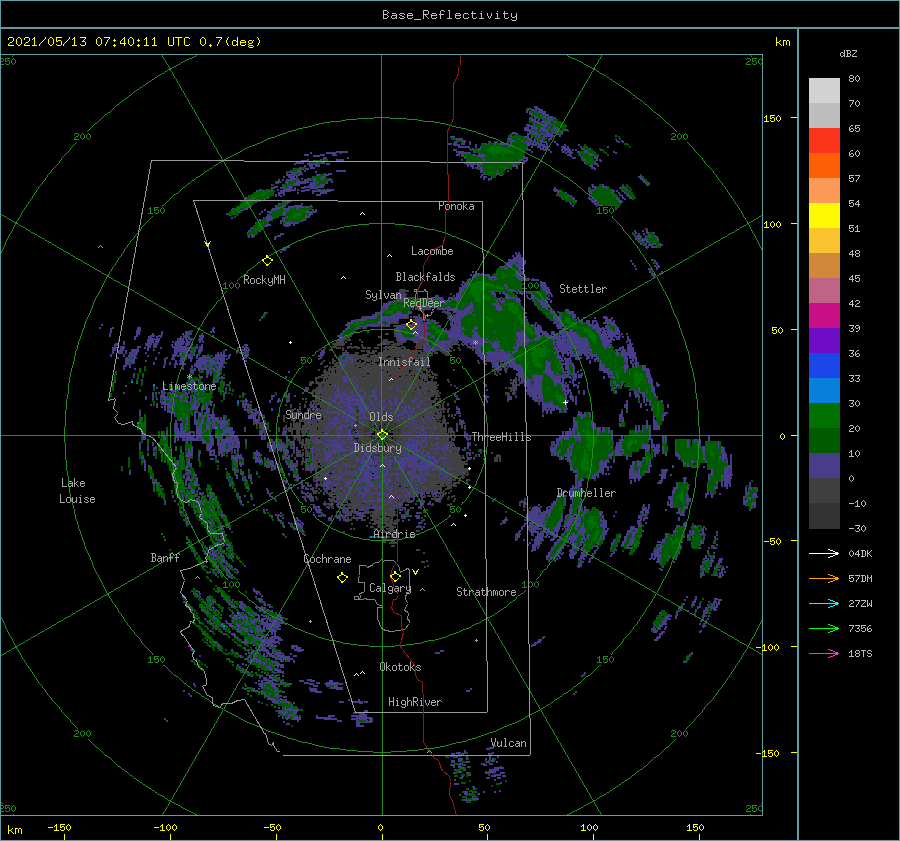Click the RockyMH label
The height and width of the screenshot is (841, 900).
[x=264, y=280]
